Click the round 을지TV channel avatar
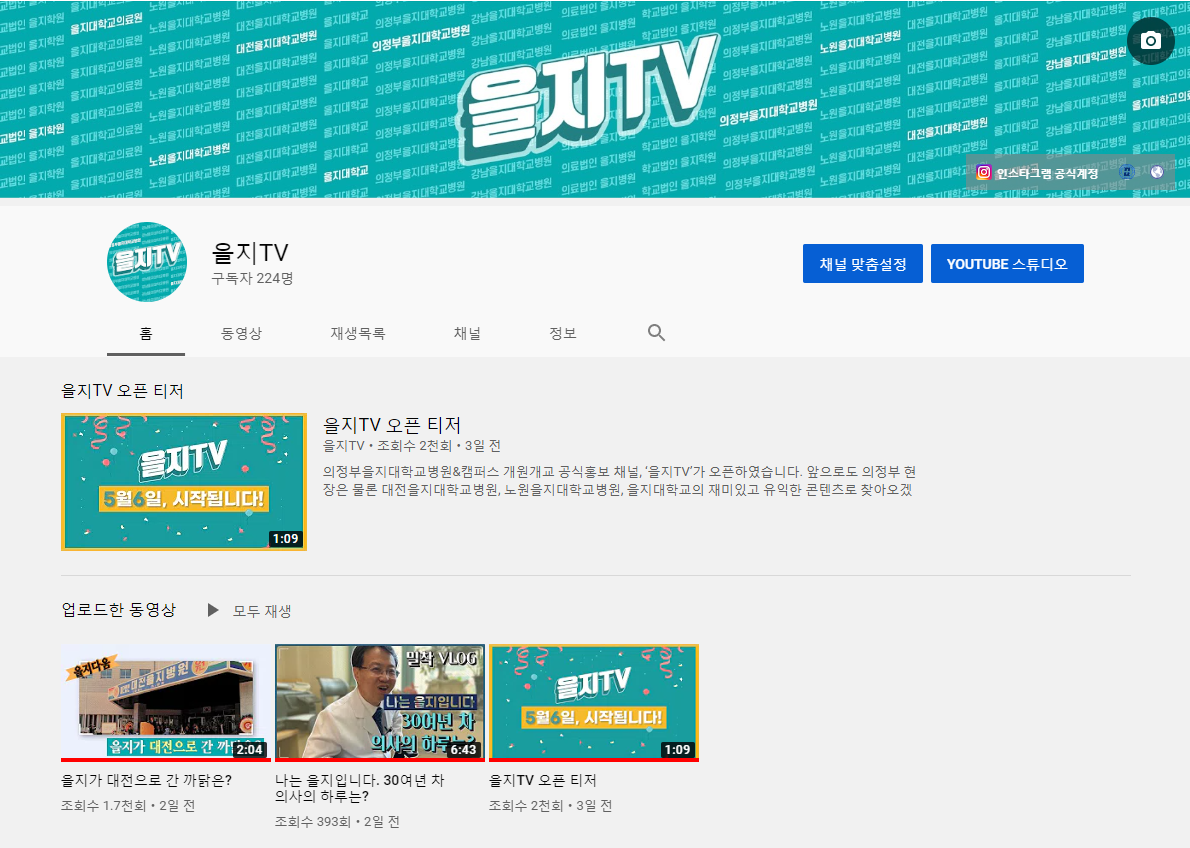Screen dimensions: 1190x848 click(146, 262)
